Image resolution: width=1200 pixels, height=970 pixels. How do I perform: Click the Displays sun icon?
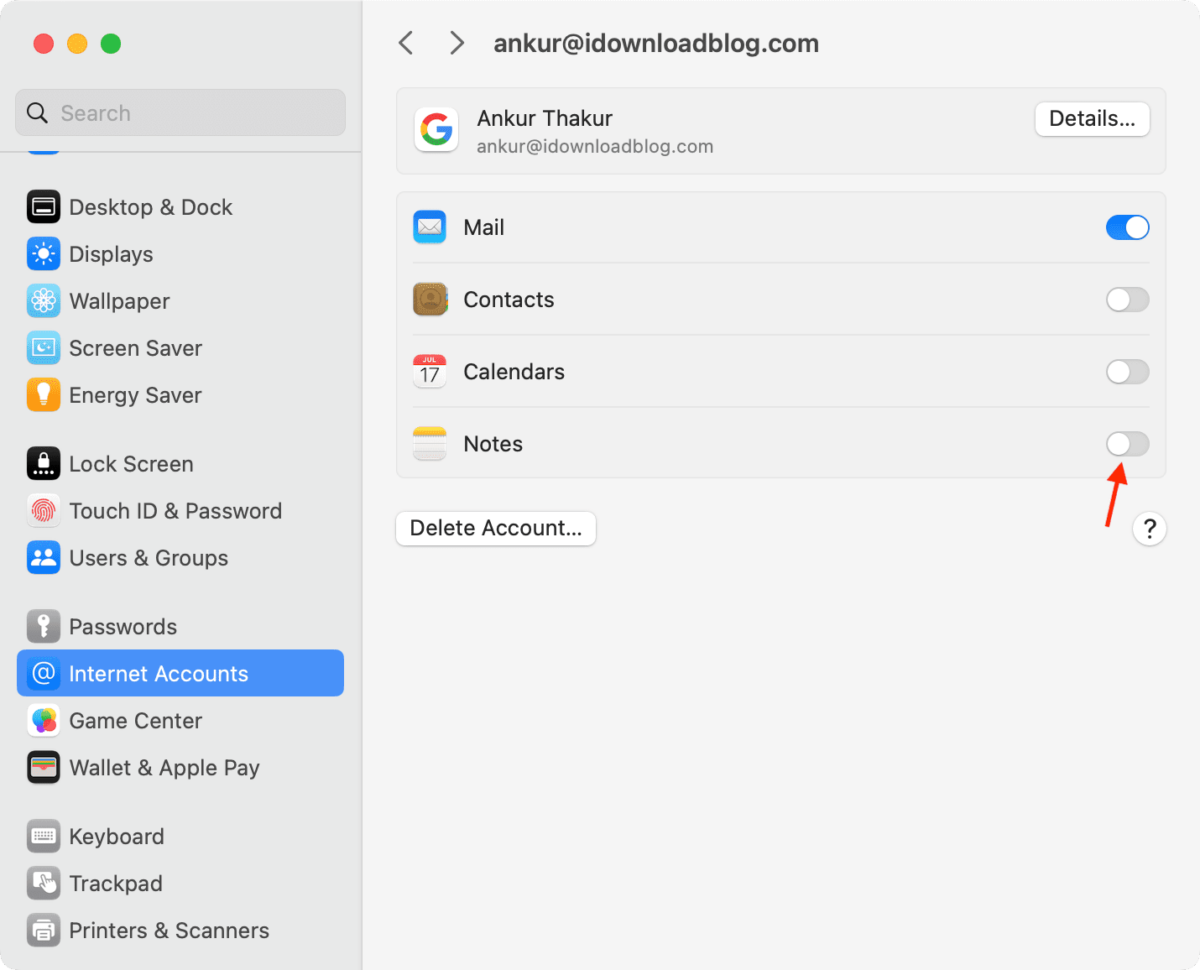coord(43,254)
